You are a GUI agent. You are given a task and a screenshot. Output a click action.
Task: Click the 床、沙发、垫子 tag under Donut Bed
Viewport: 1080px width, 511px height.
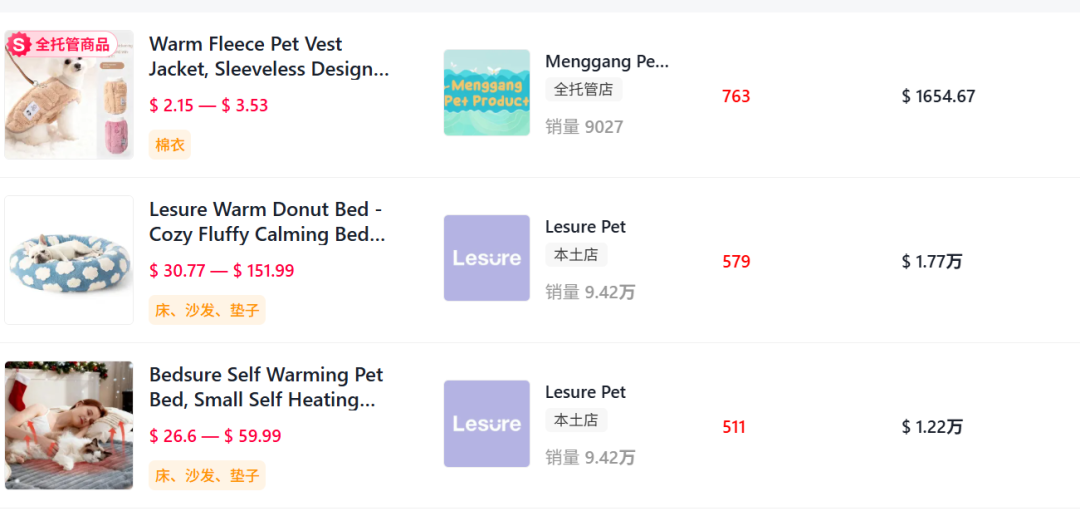coord(207,310)
